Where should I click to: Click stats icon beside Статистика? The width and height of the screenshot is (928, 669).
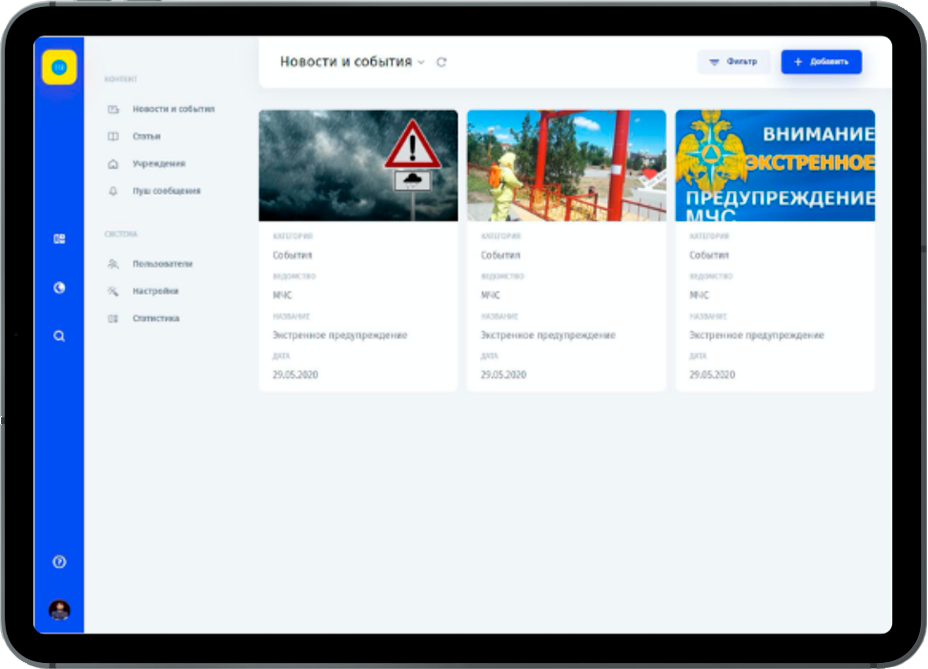click(x=113, y=318)
